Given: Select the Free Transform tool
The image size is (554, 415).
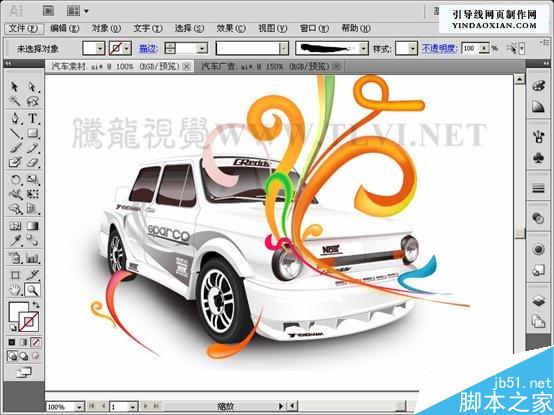Looking at the screenshot, I should (32, 194).
